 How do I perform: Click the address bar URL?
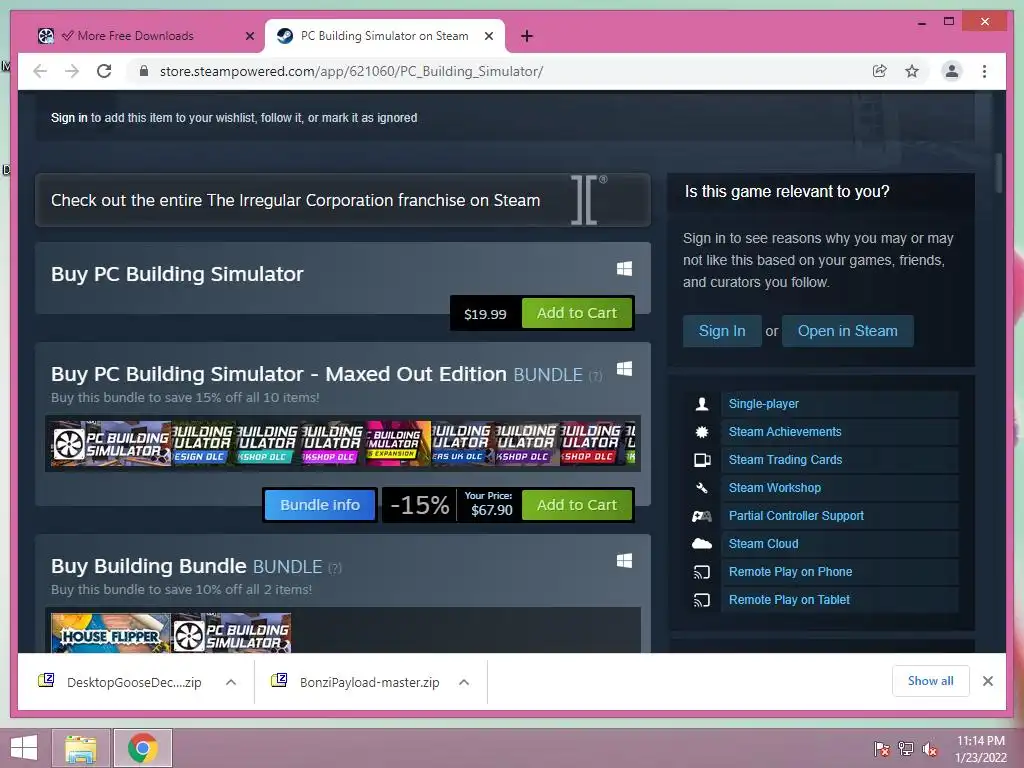pos(351,71)
